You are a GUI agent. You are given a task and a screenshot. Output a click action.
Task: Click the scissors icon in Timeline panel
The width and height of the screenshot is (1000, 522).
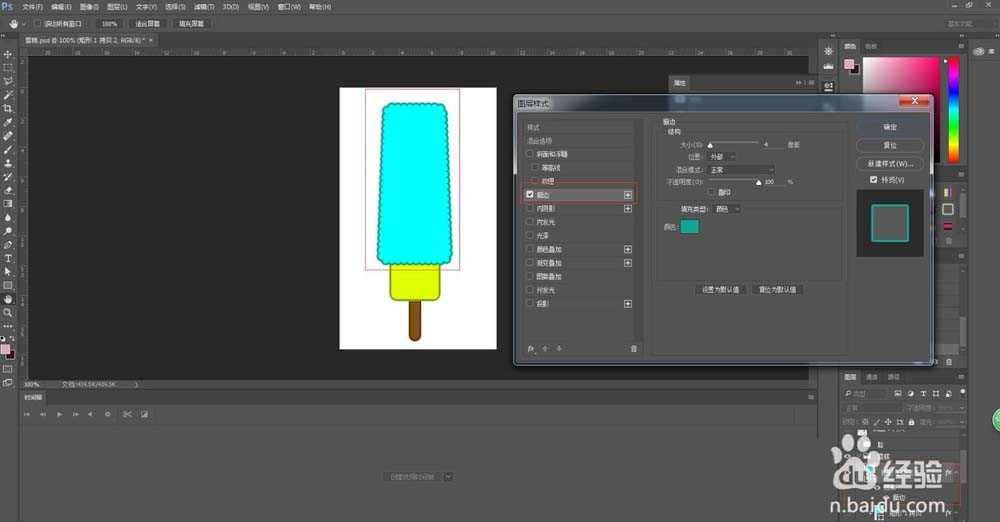[x=127, y=414]
